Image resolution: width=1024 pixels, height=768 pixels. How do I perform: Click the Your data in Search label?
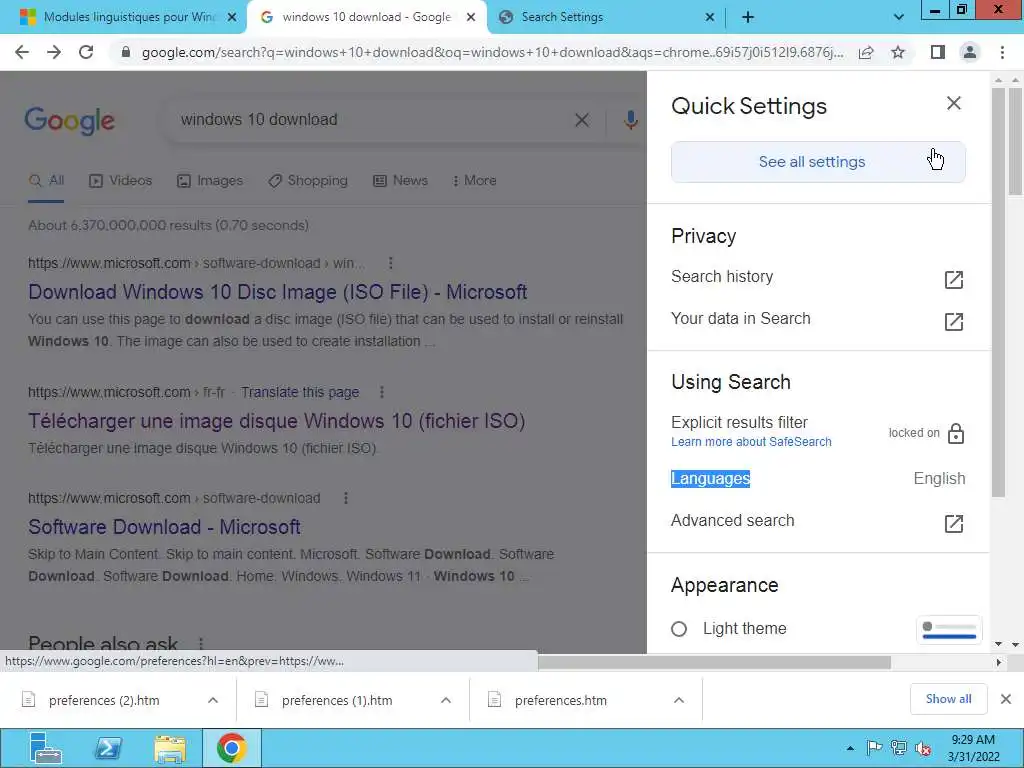coord(741,319)
